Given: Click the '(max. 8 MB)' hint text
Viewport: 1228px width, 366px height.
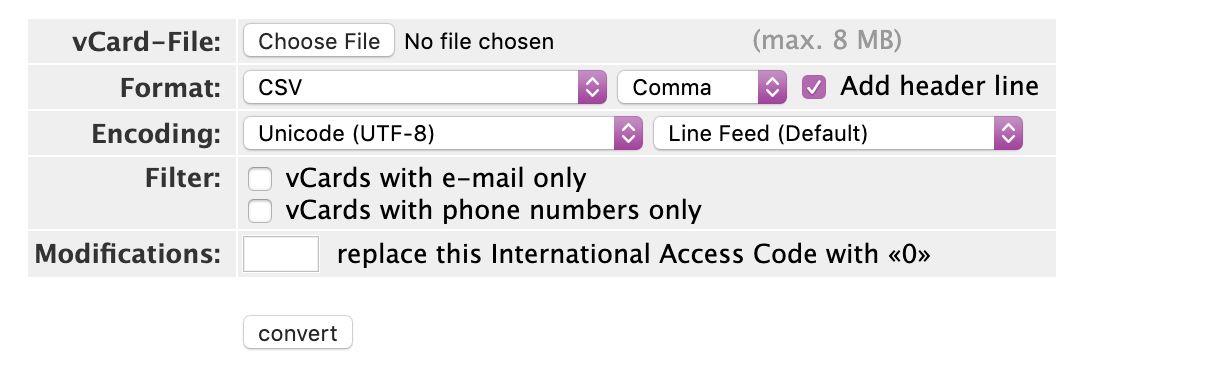Looking at the screenshot, I should [827, 42].
